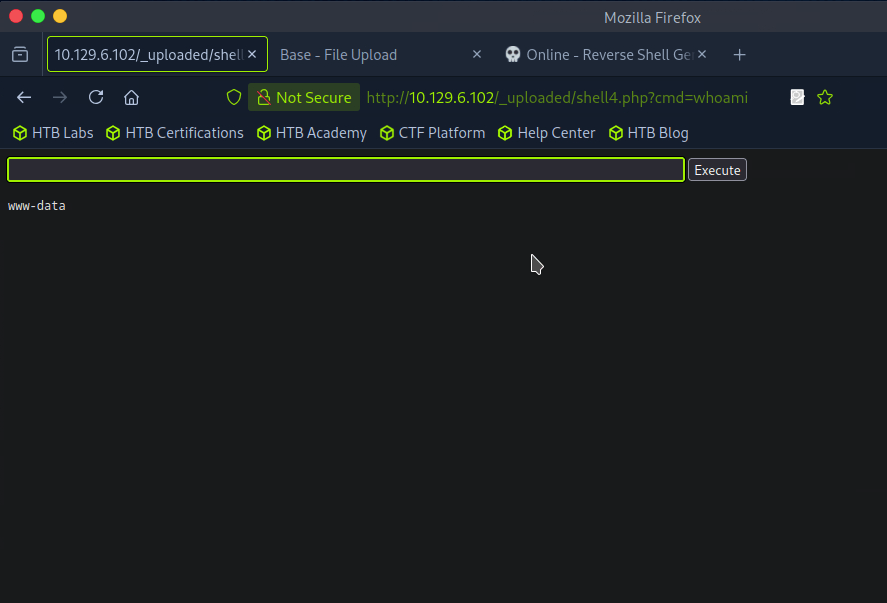The width and height of the screenshot is (887, 603).
Task: Open the HTB Labs bookmark
Action: pyautogui.click(x=53, y=133)
